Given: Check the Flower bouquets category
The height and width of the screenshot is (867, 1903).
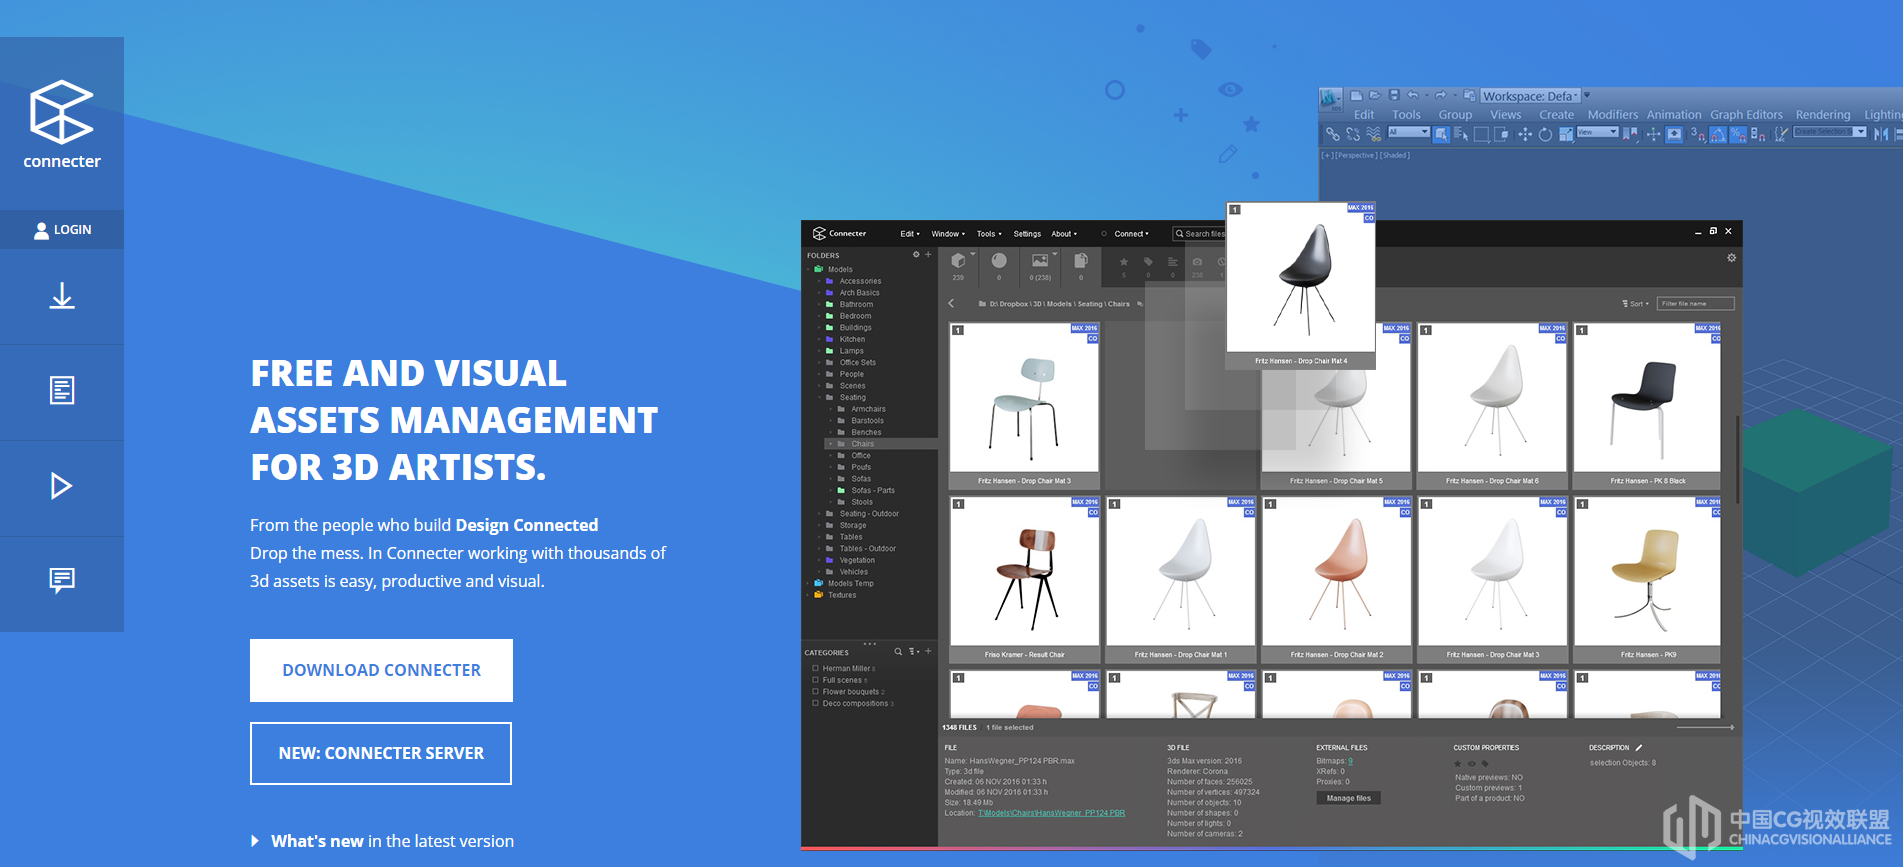Looking at the screenshot, I should pos(816,692).
